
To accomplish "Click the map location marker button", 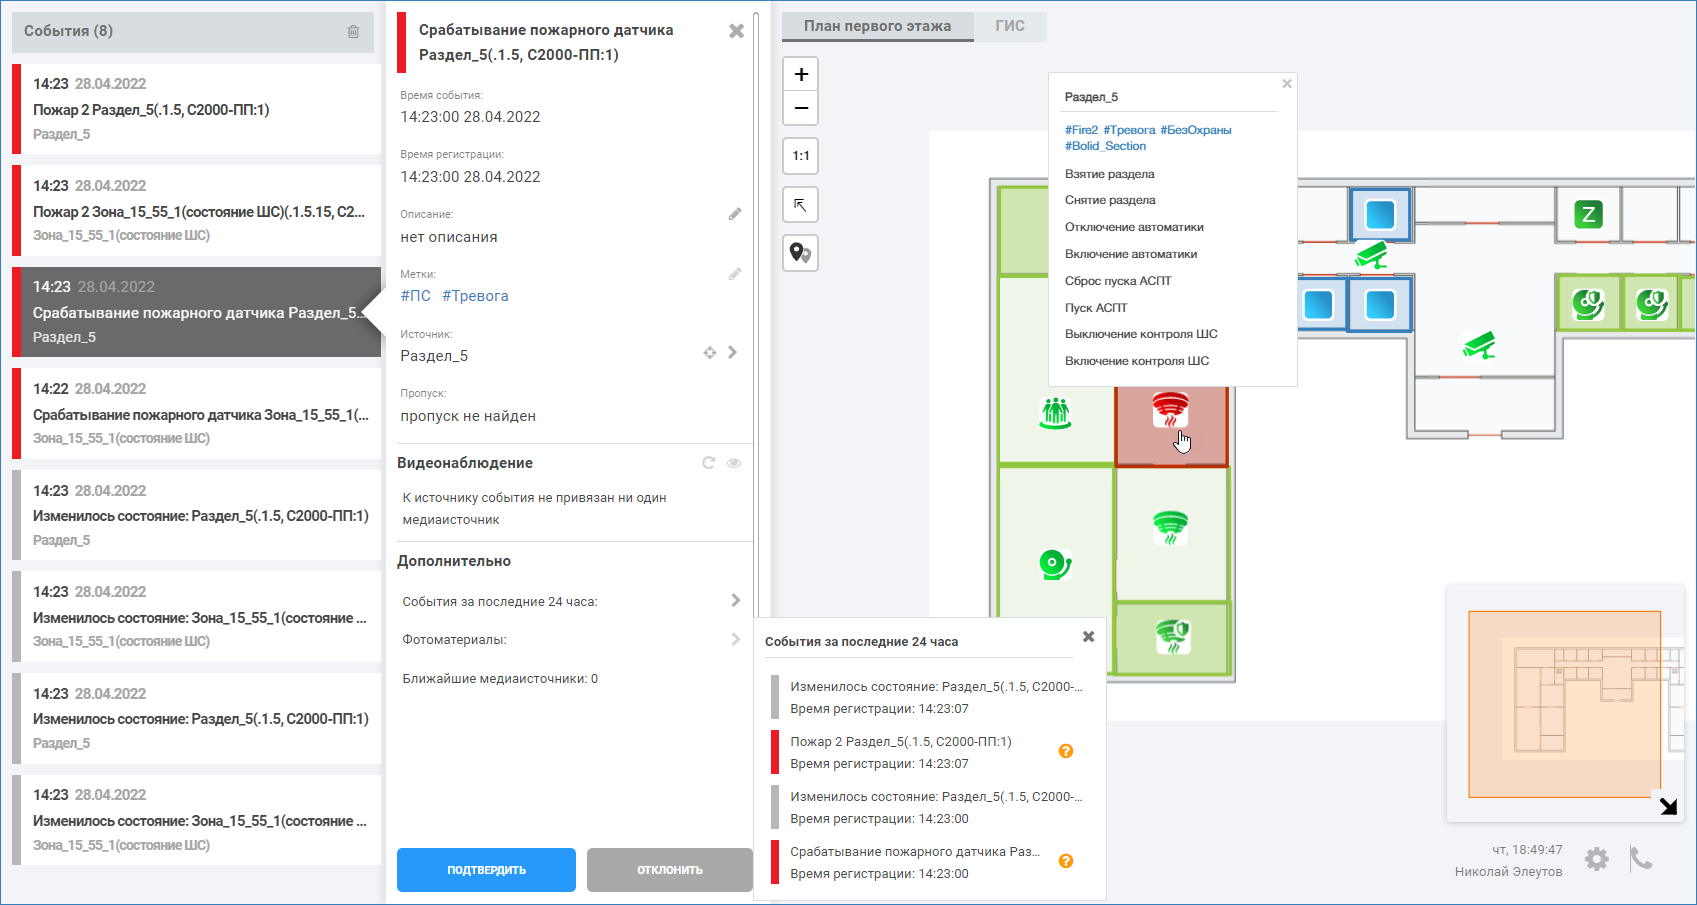I will point(801,253).
